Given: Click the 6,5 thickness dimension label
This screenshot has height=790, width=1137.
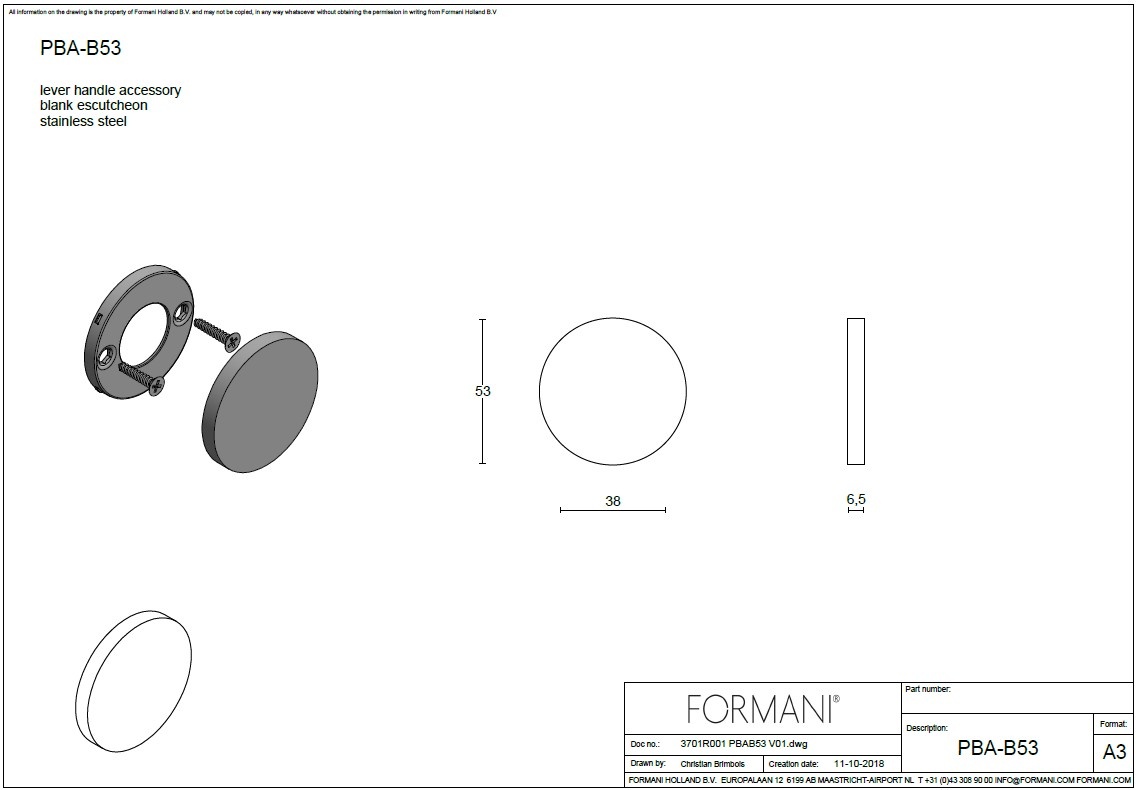Looking at the screenshot, I should [x=855, y=498].
